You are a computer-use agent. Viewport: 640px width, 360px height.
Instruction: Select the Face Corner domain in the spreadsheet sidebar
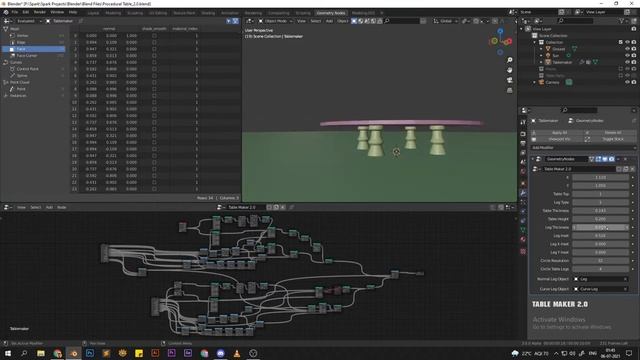pos(33,56)
